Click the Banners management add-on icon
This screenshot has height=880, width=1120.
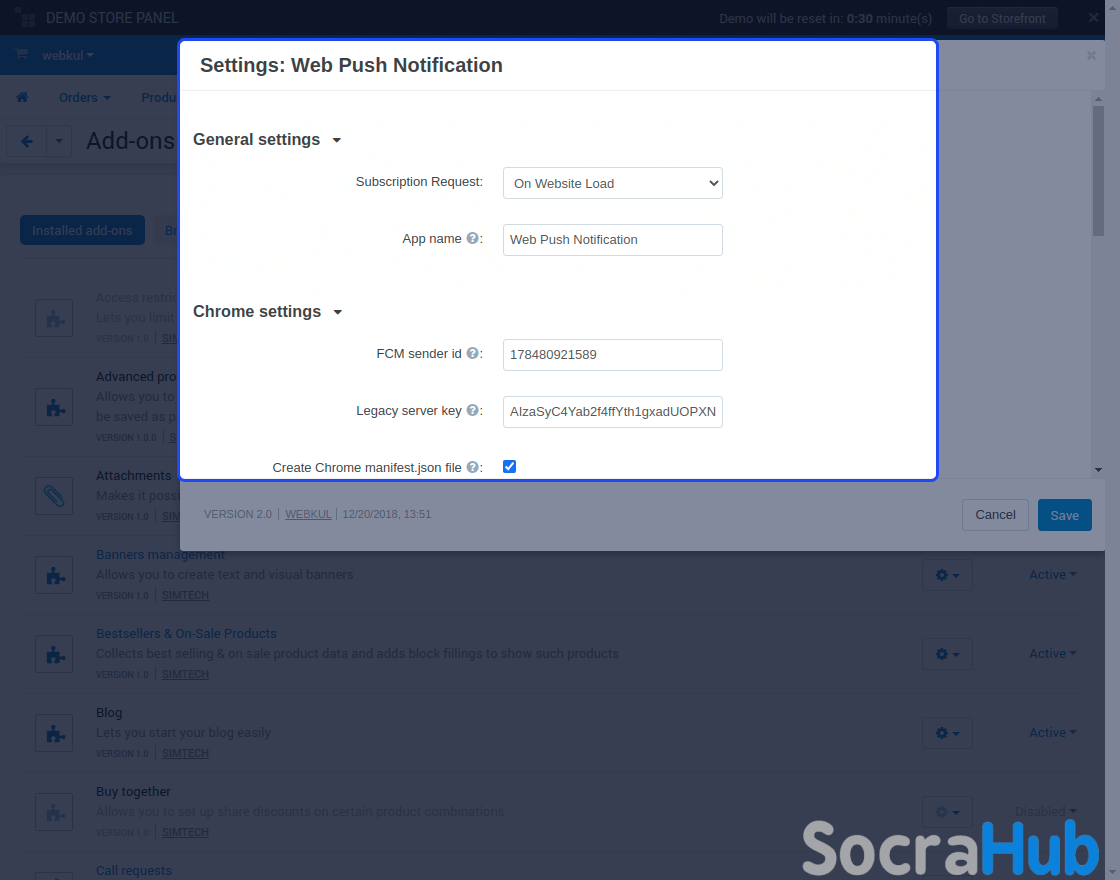[54, 575]
